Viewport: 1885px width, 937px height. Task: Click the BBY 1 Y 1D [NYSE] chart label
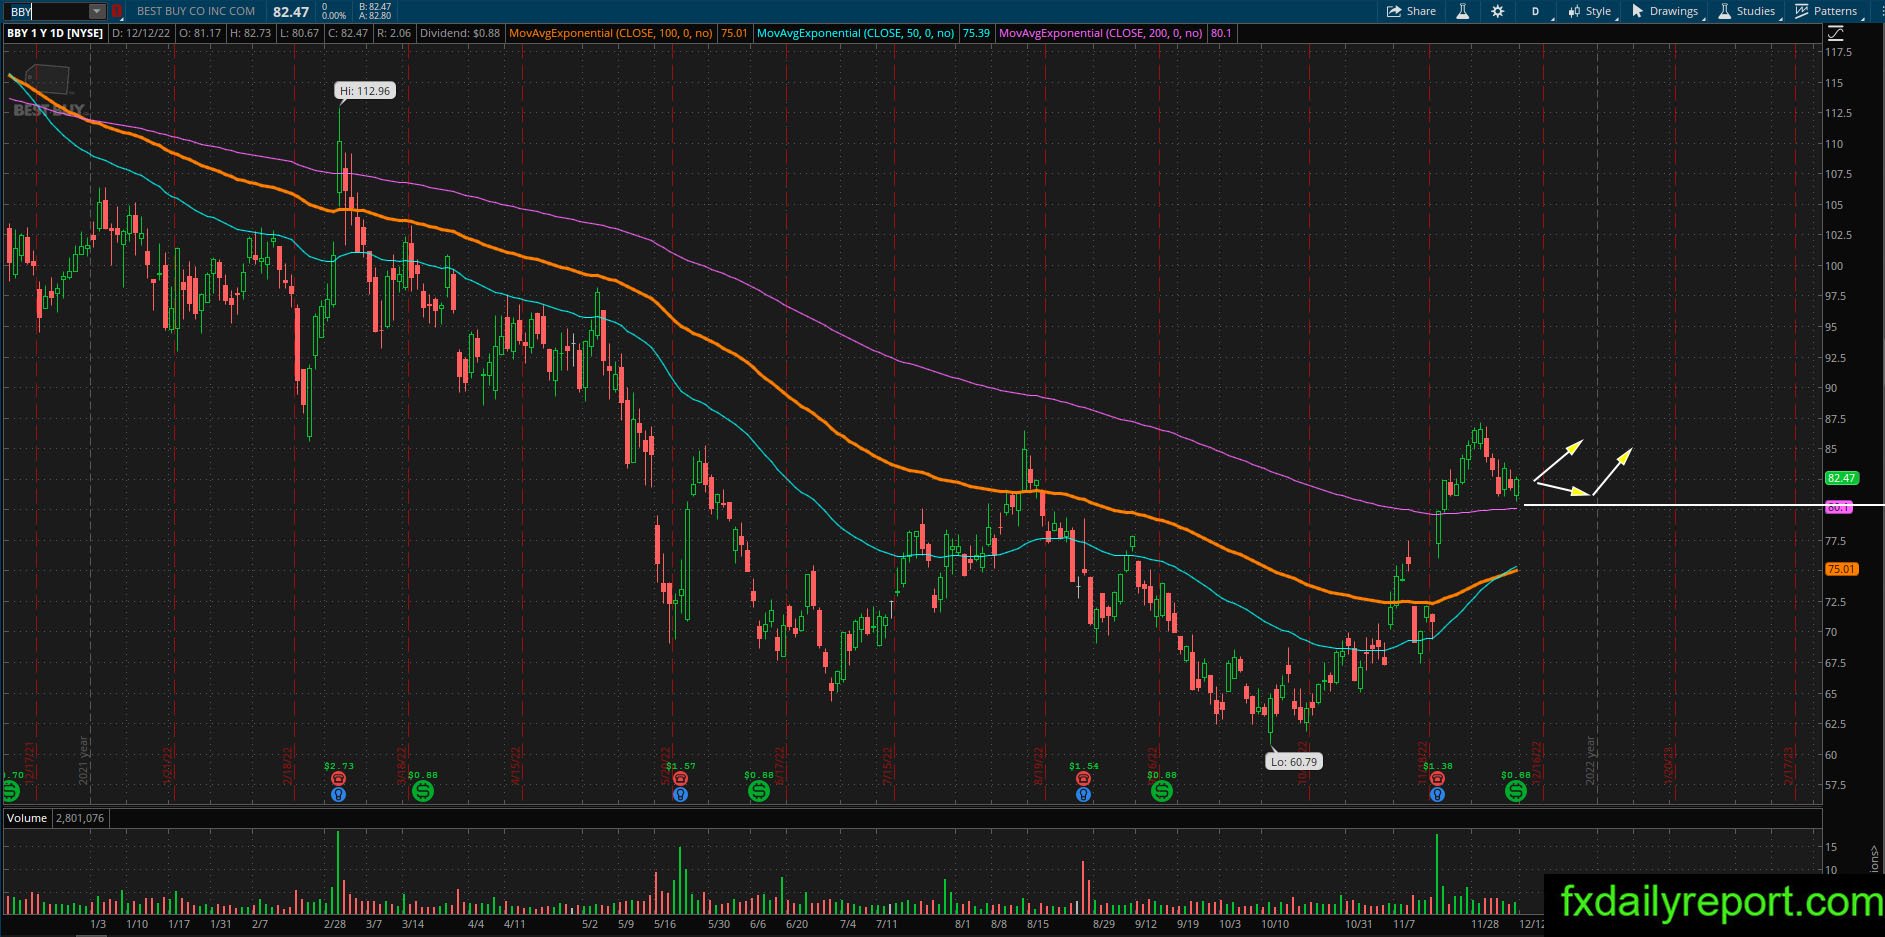[55, 33]
